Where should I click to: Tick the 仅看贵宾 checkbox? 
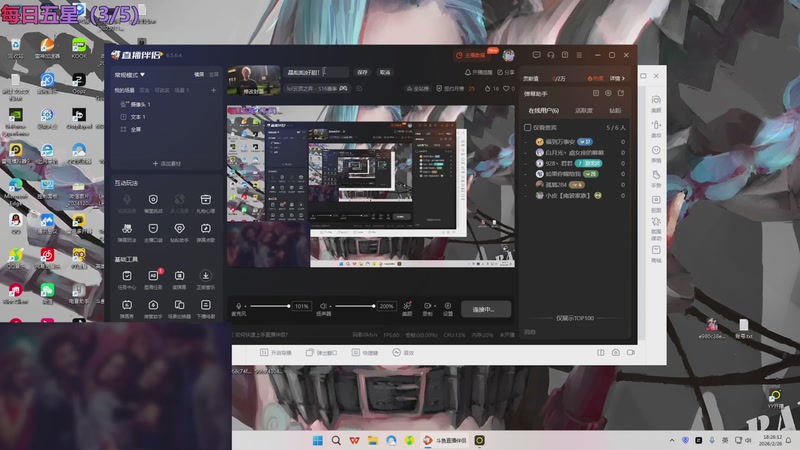point(528,128)
